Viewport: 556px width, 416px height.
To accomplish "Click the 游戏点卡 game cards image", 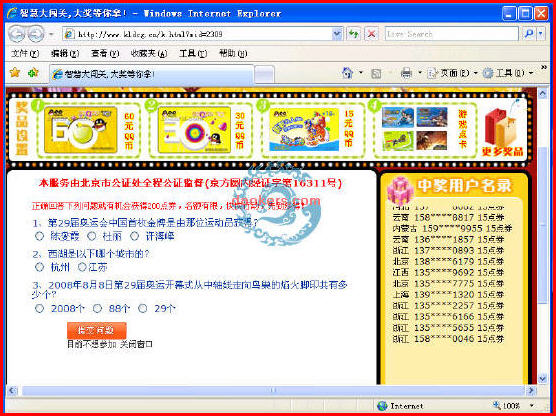I will tap(415, 129).
